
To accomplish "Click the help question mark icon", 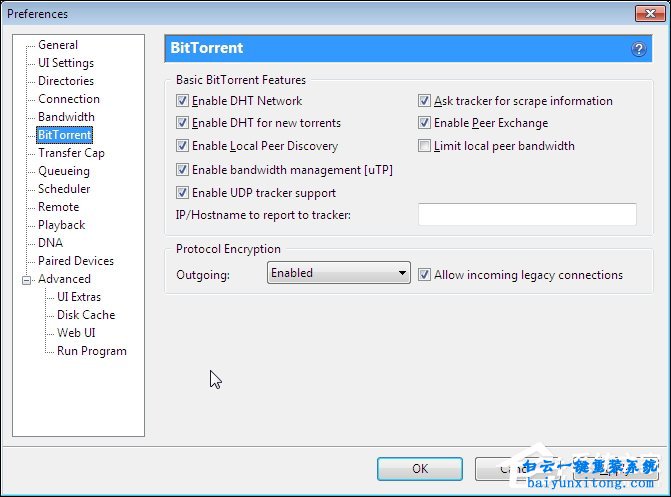I will tap(639, 49).
